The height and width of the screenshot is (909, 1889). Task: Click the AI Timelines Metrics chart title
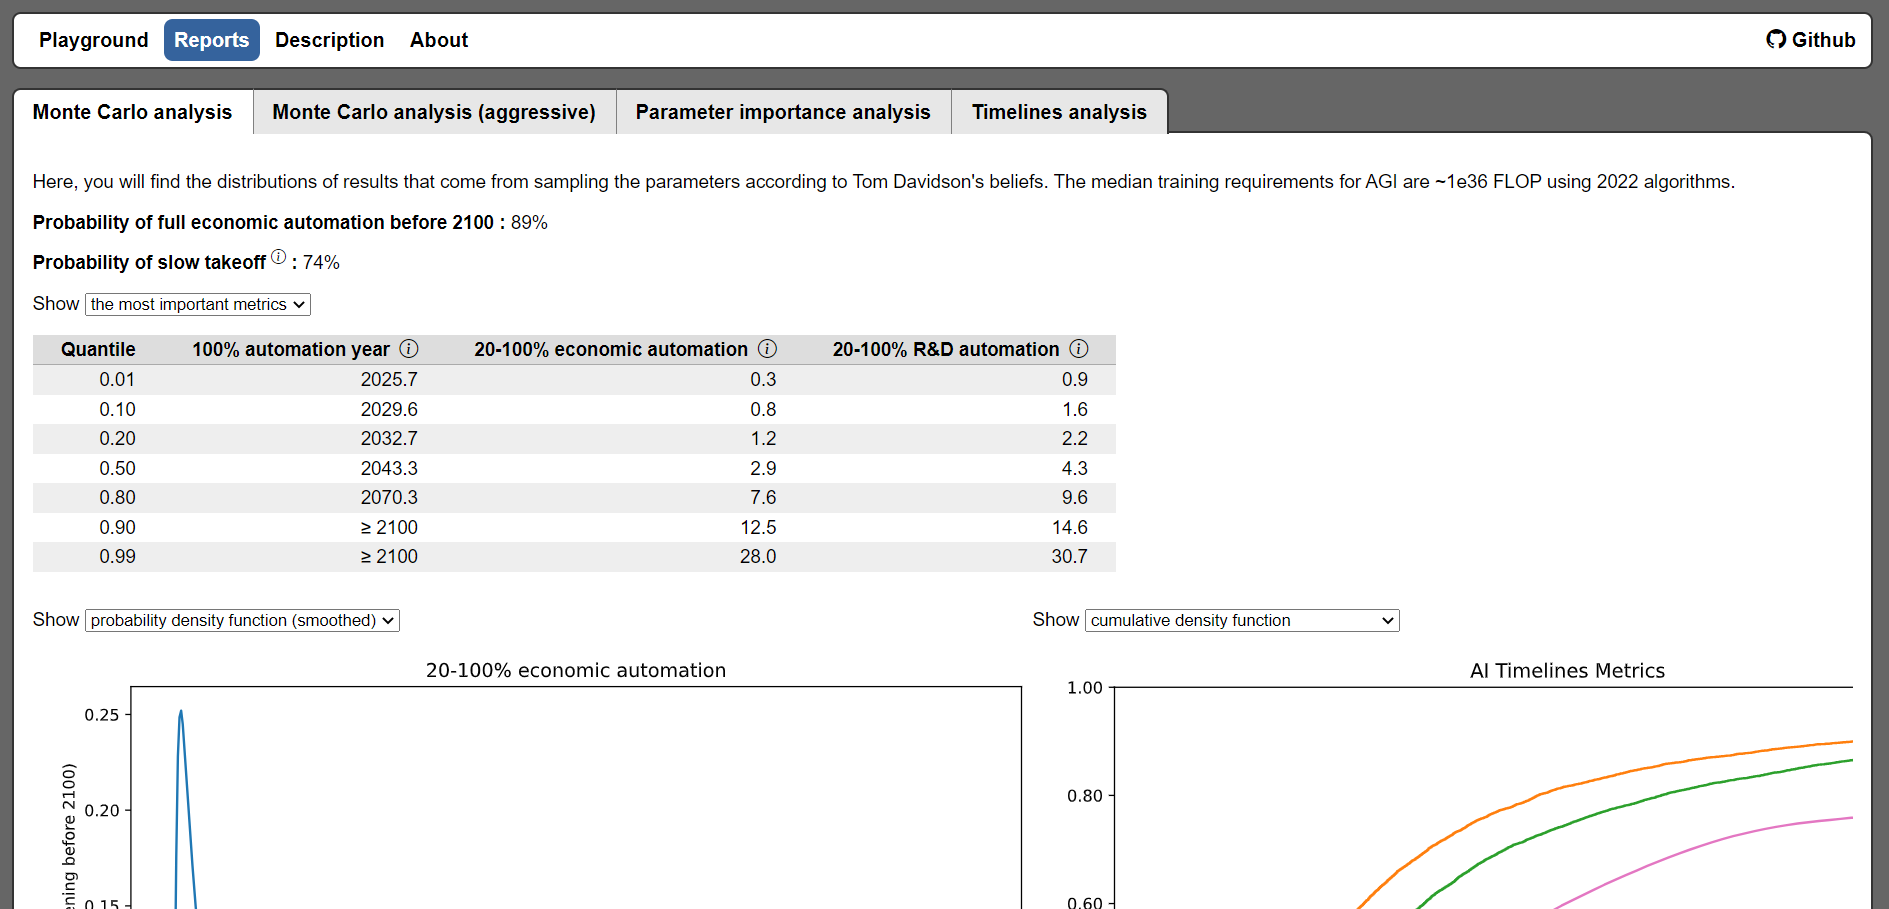coord(1567,671)
